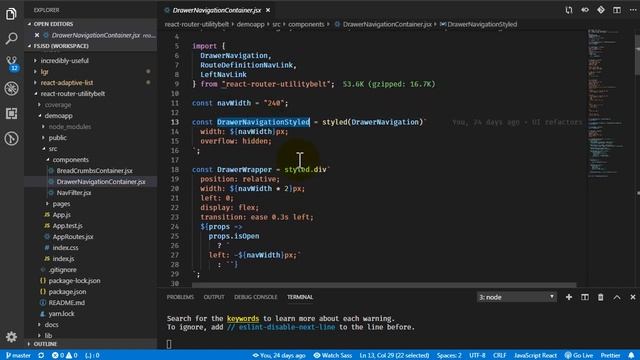Click the keywords link in terminal output

[243, 318]
